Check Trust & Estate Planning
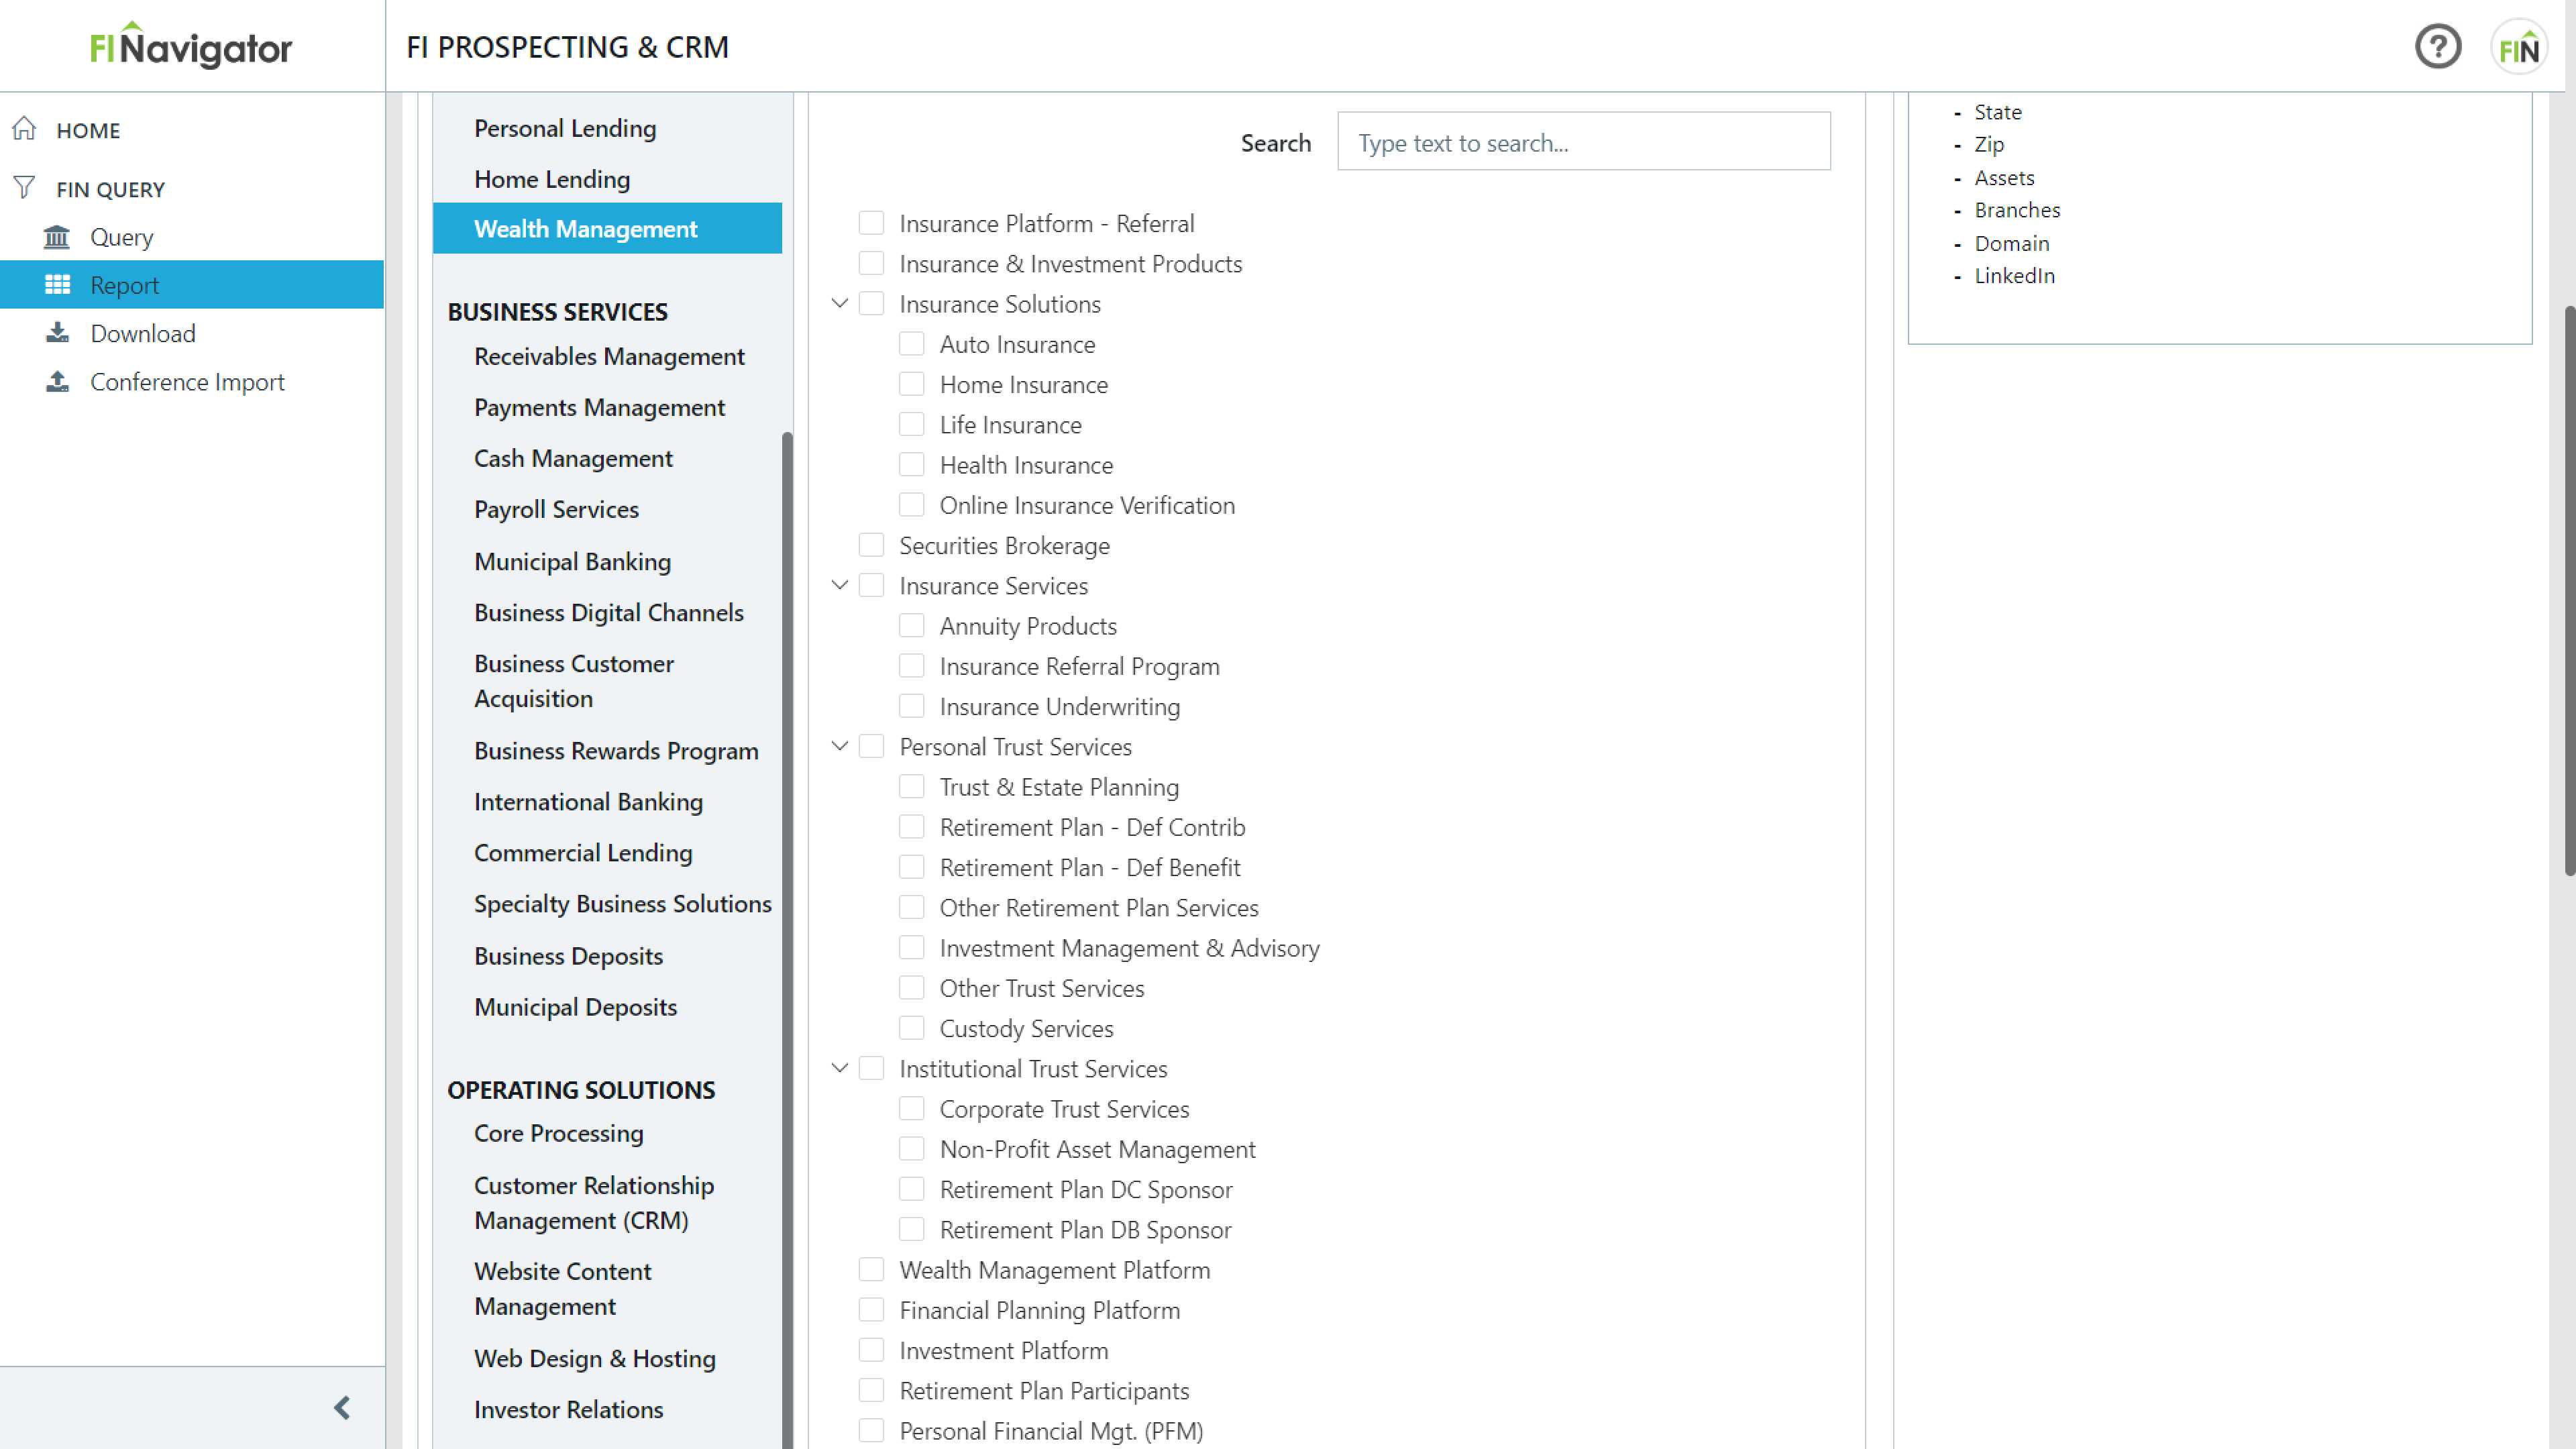The width and height of the screenshot is (2576, 1449). [x=911, y=786]
